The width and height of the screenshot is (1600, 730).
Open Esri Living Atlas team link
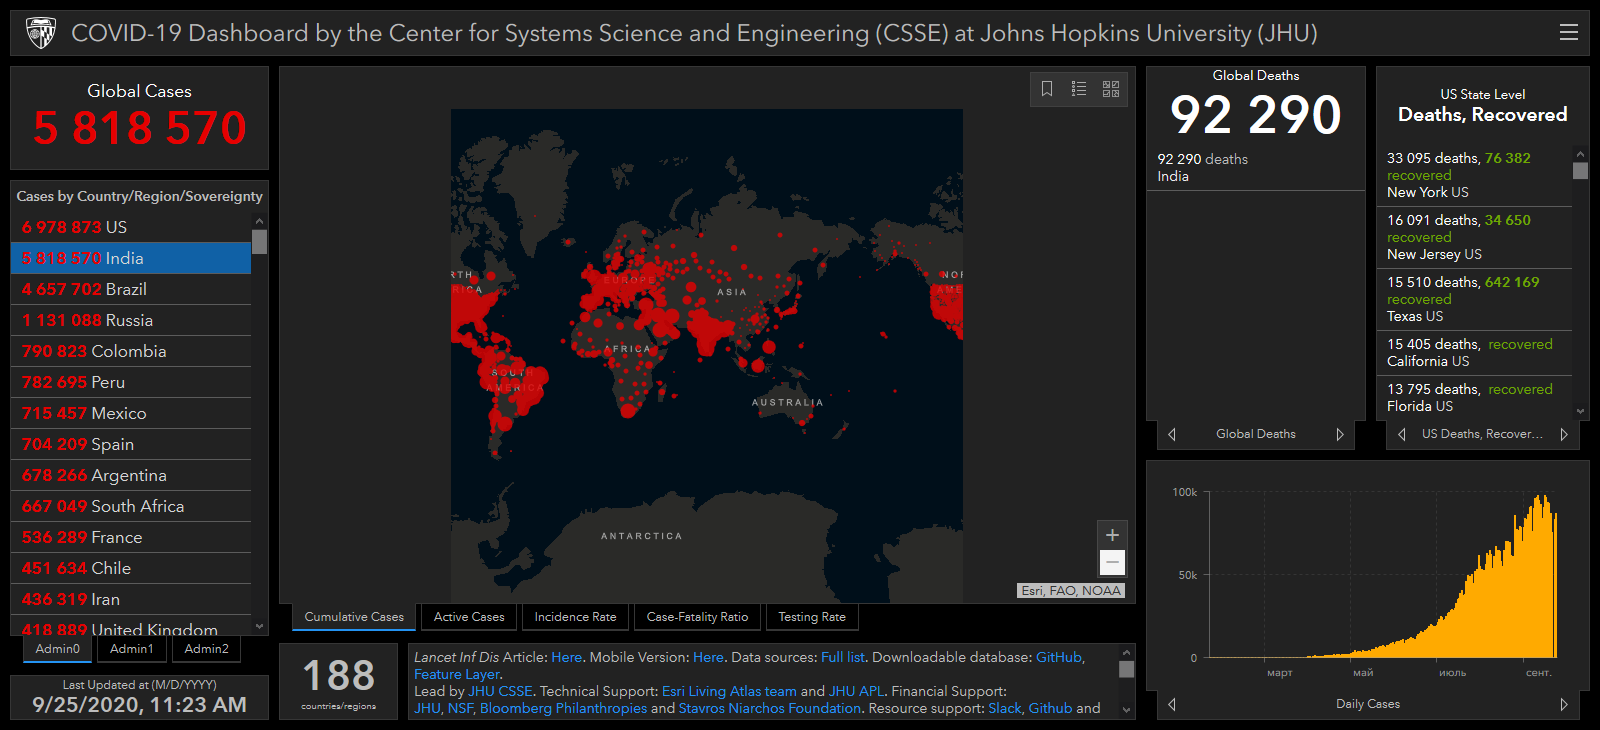tap(729, 691)
